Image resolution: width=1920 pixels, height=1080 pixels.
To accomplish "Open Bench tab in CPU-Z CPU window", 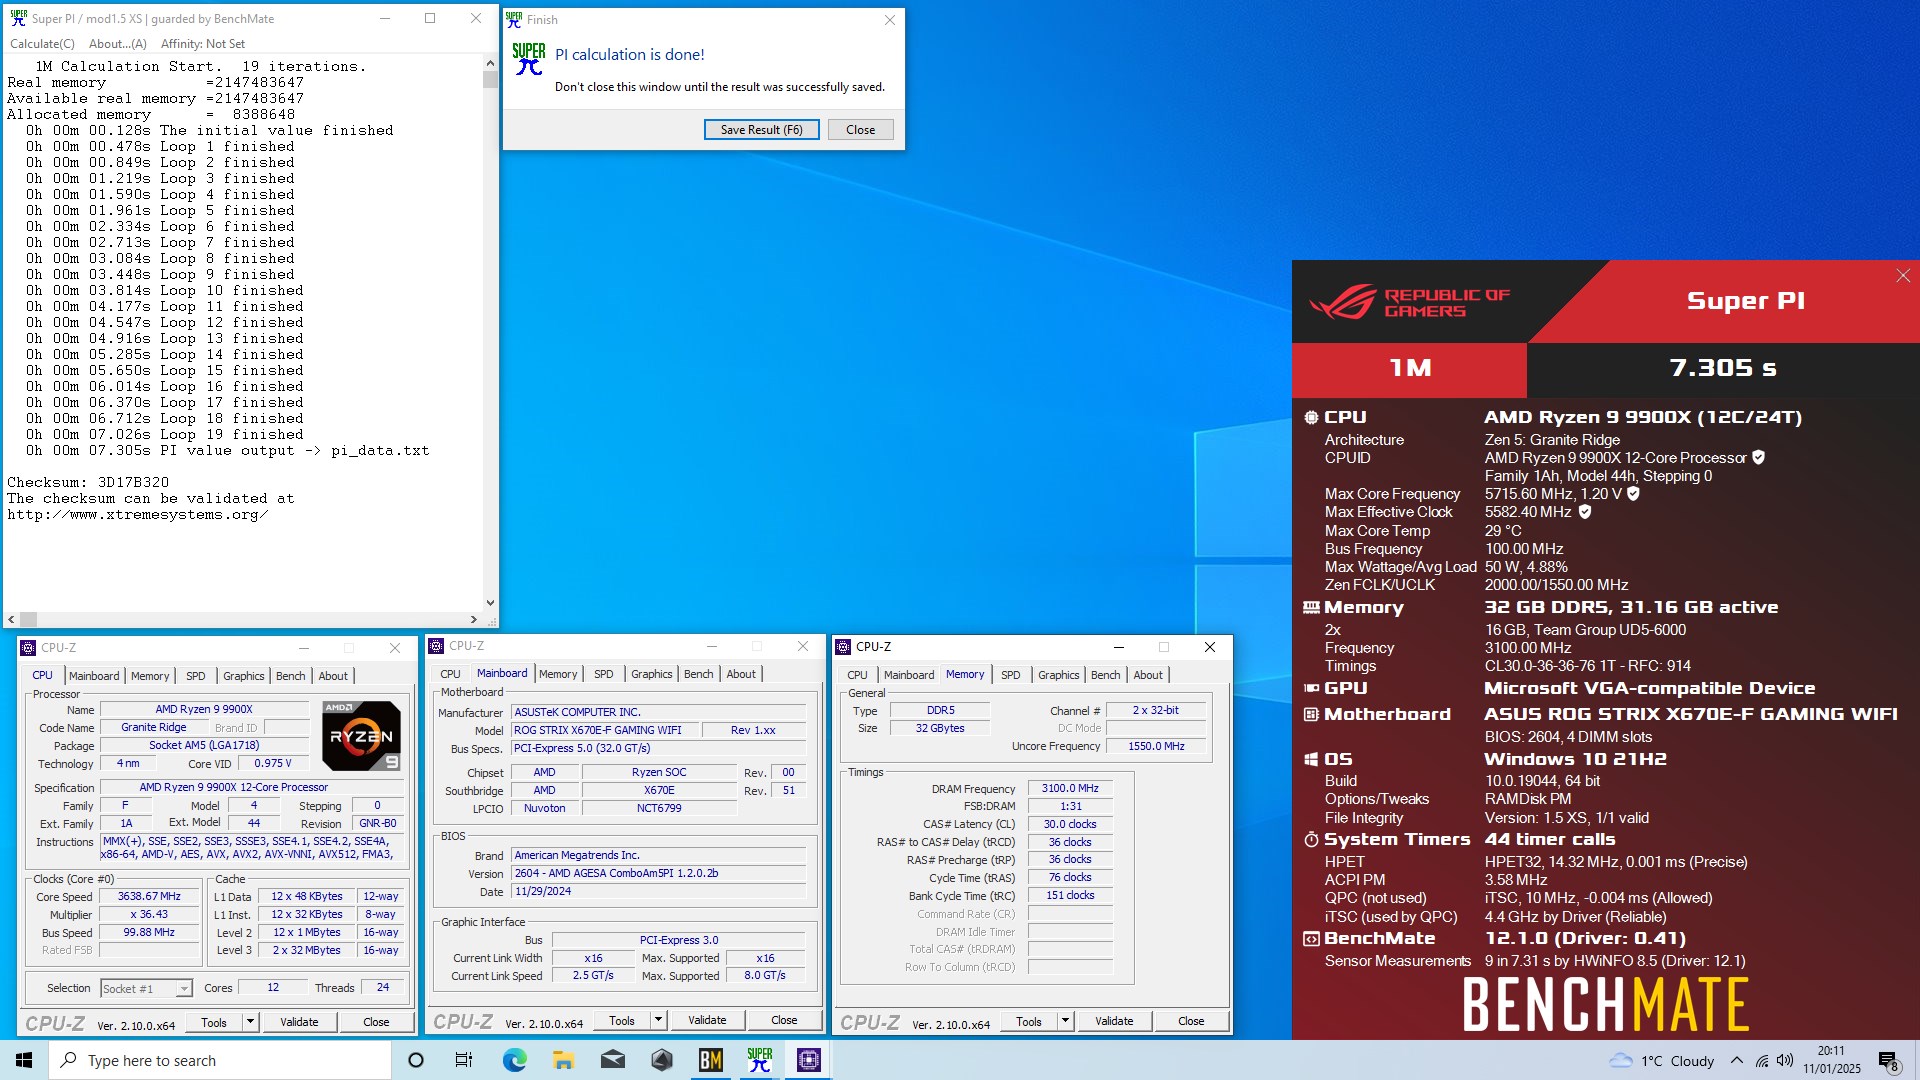I will point(291,676).
